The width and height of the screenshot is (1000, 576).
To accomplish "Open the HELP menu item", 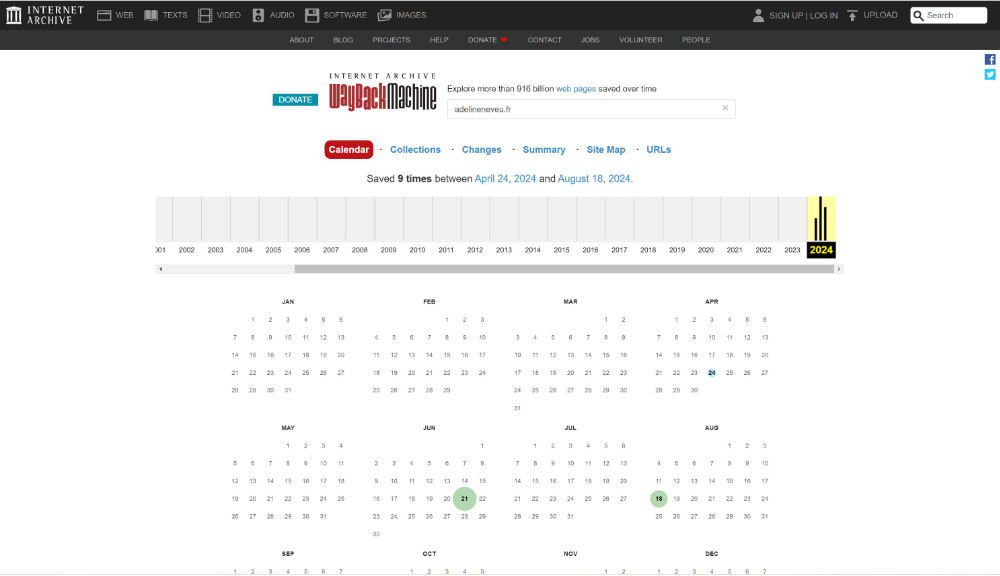I will [439, 40].
